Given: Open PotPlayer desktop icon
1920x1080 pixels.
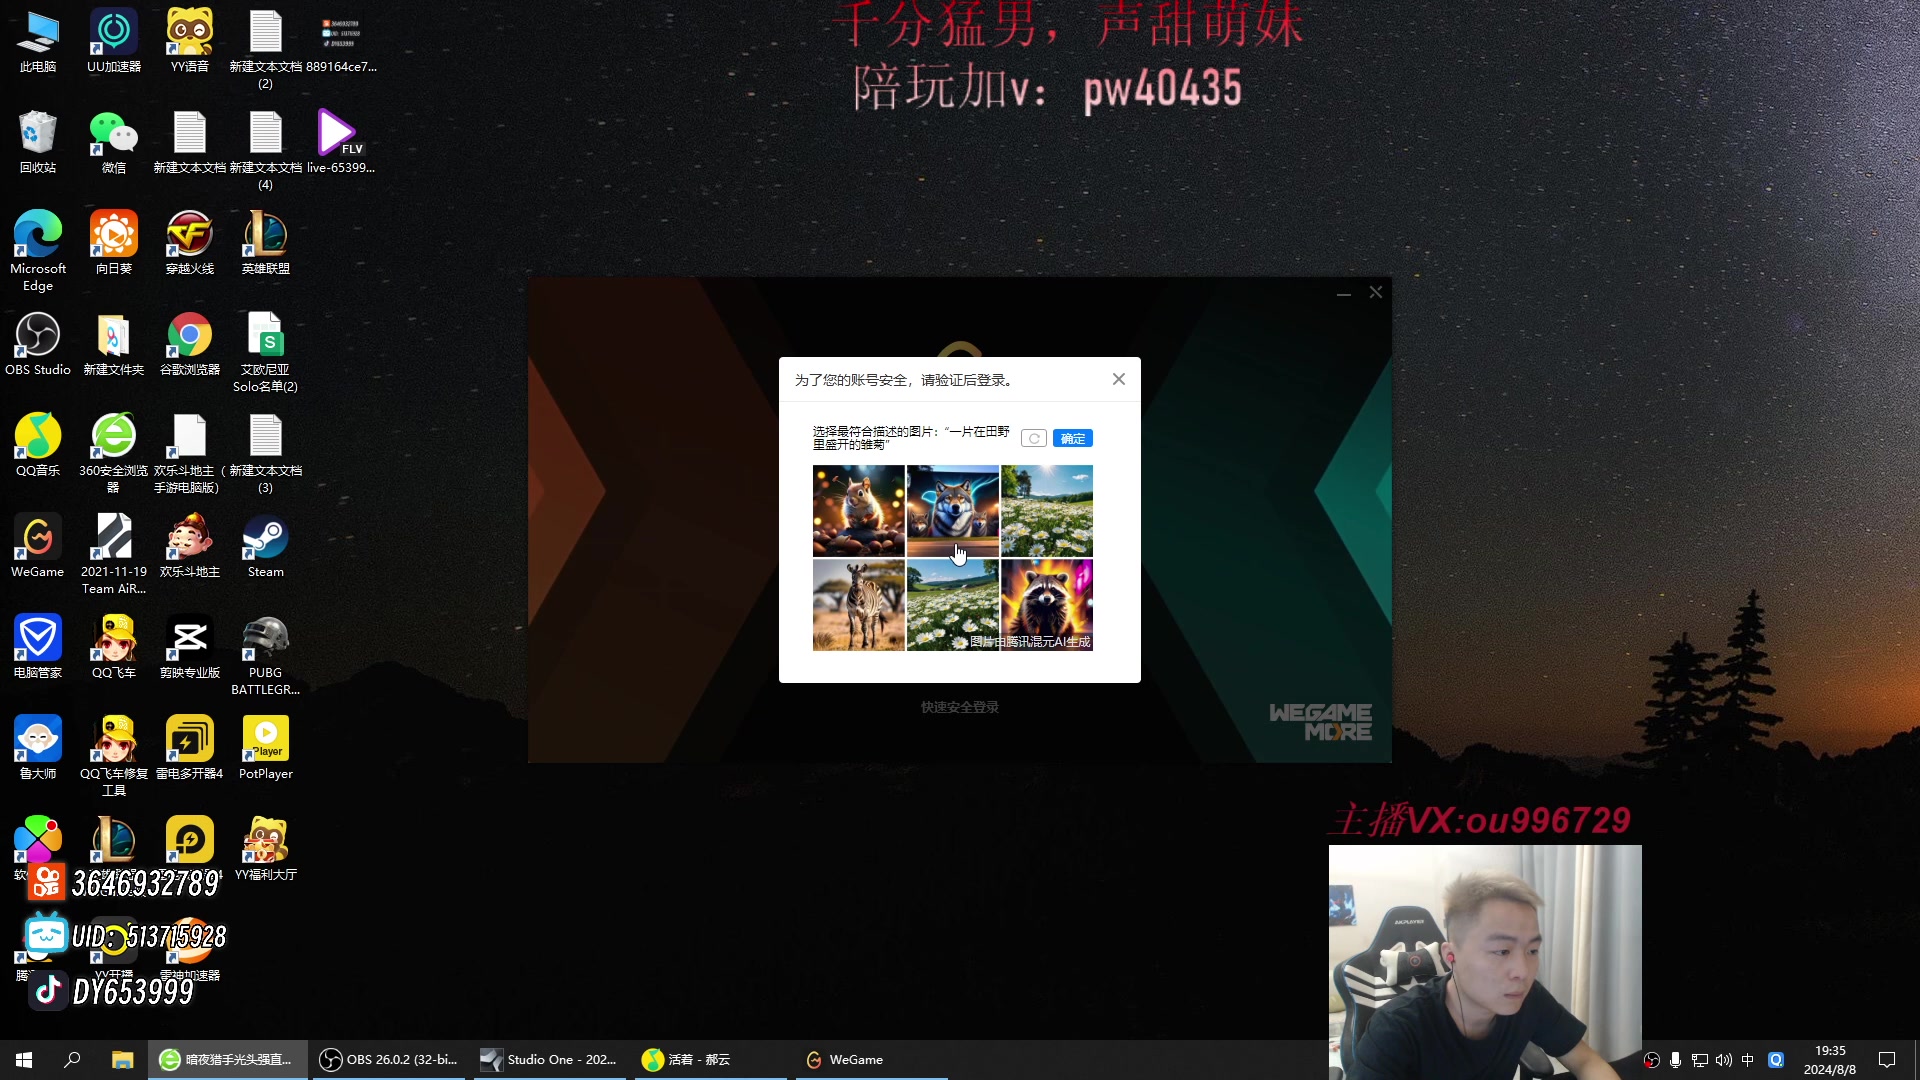Looking at the screenshot, I should coord(266,749).
